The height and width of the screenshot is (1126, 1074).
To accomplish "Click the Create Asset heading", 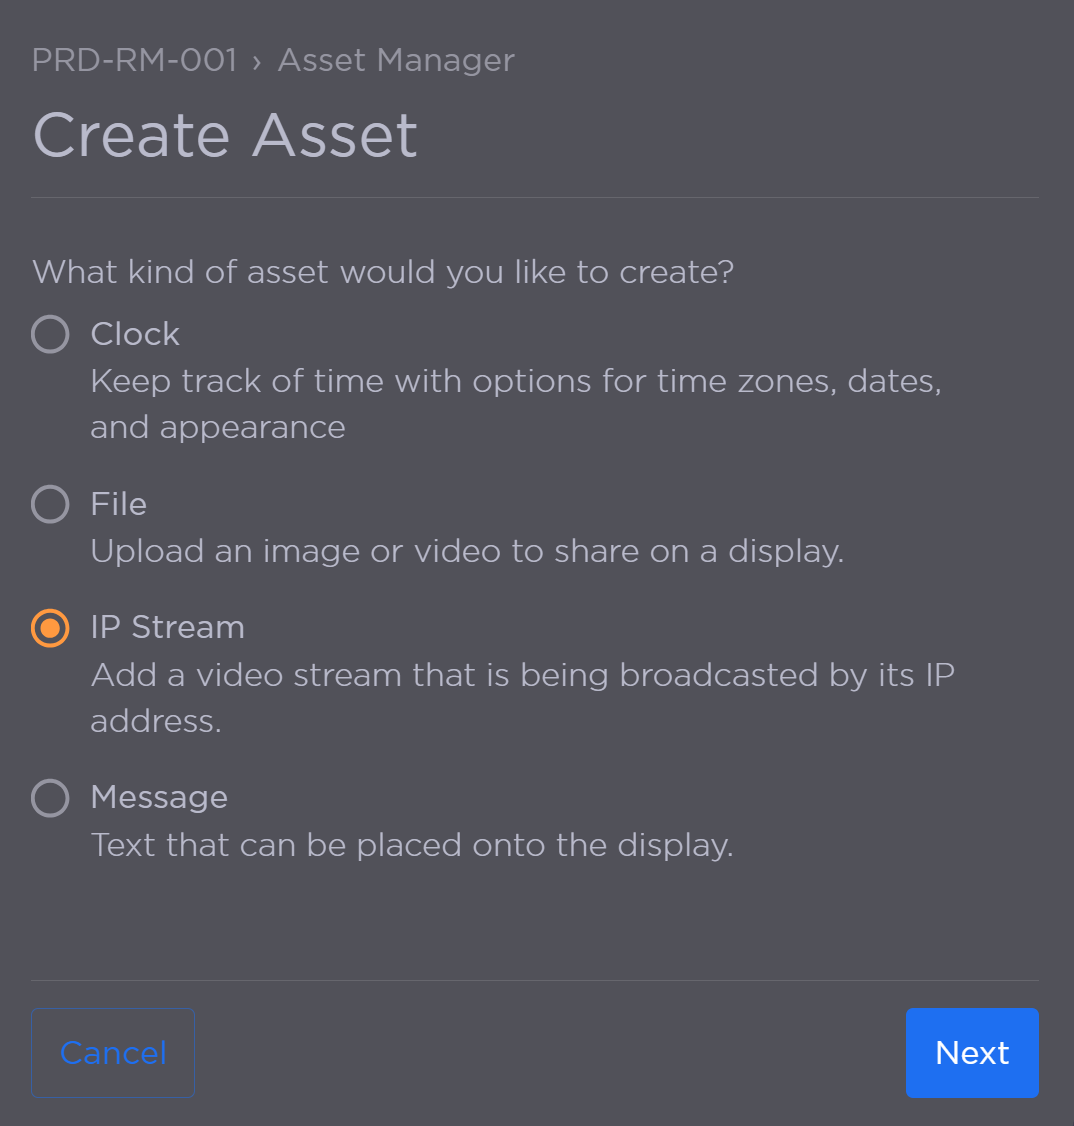I will pyautogui.click(x=225, y=135).
